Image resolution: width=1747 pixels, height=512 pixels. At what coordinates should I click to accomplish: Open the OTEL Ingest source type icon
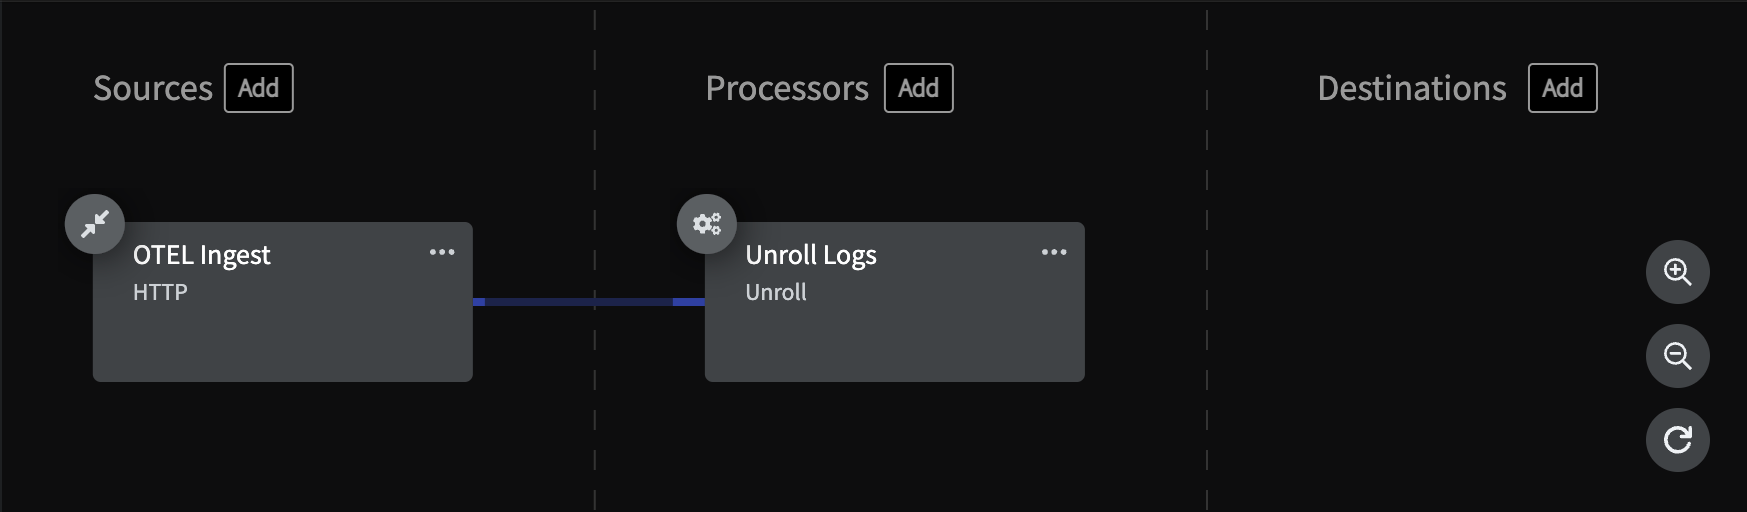[95, 224]
